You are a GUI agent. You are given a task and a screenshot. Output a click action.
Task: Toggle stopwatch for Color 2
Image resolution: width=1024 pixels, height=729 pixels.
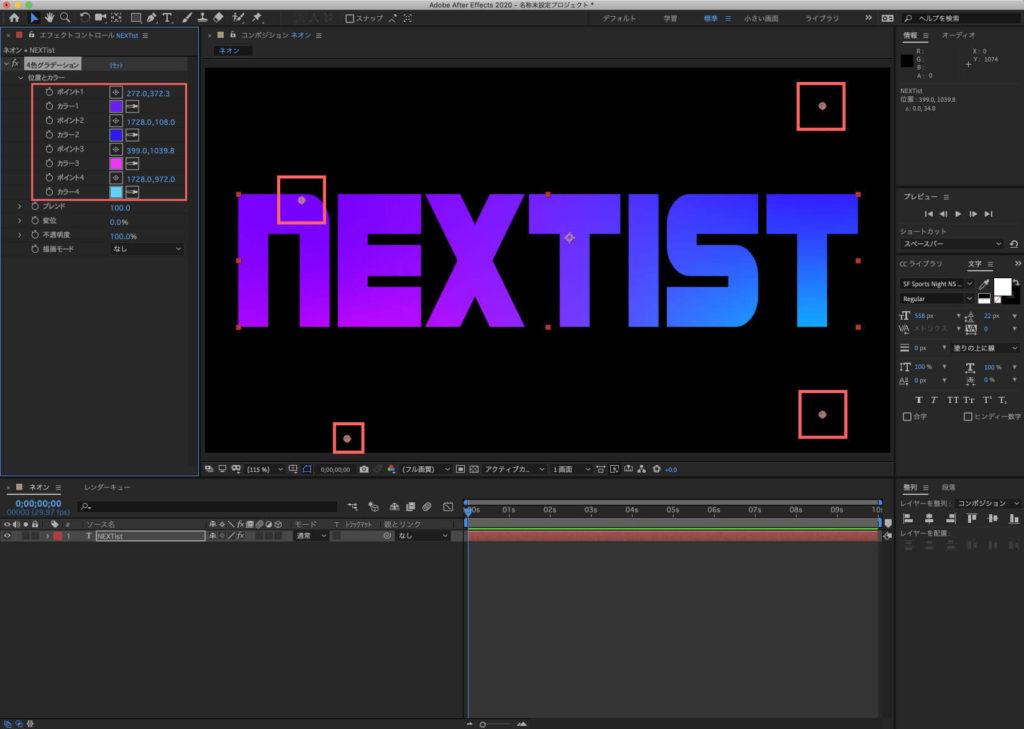[x=49, y=135]
